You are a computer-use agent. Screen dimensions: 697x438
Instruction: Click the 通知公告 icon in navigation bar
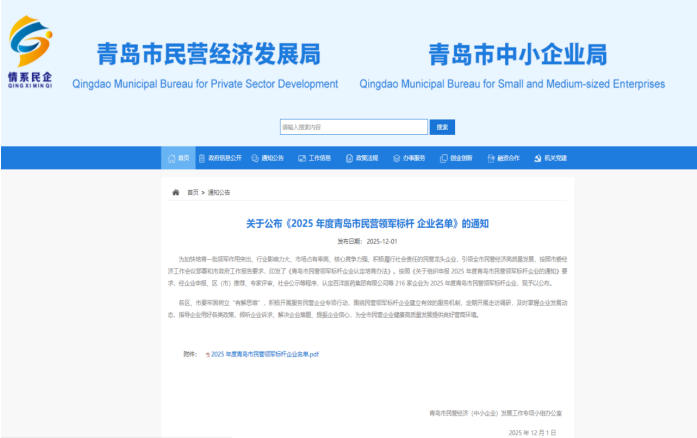[x=255, y=158]
